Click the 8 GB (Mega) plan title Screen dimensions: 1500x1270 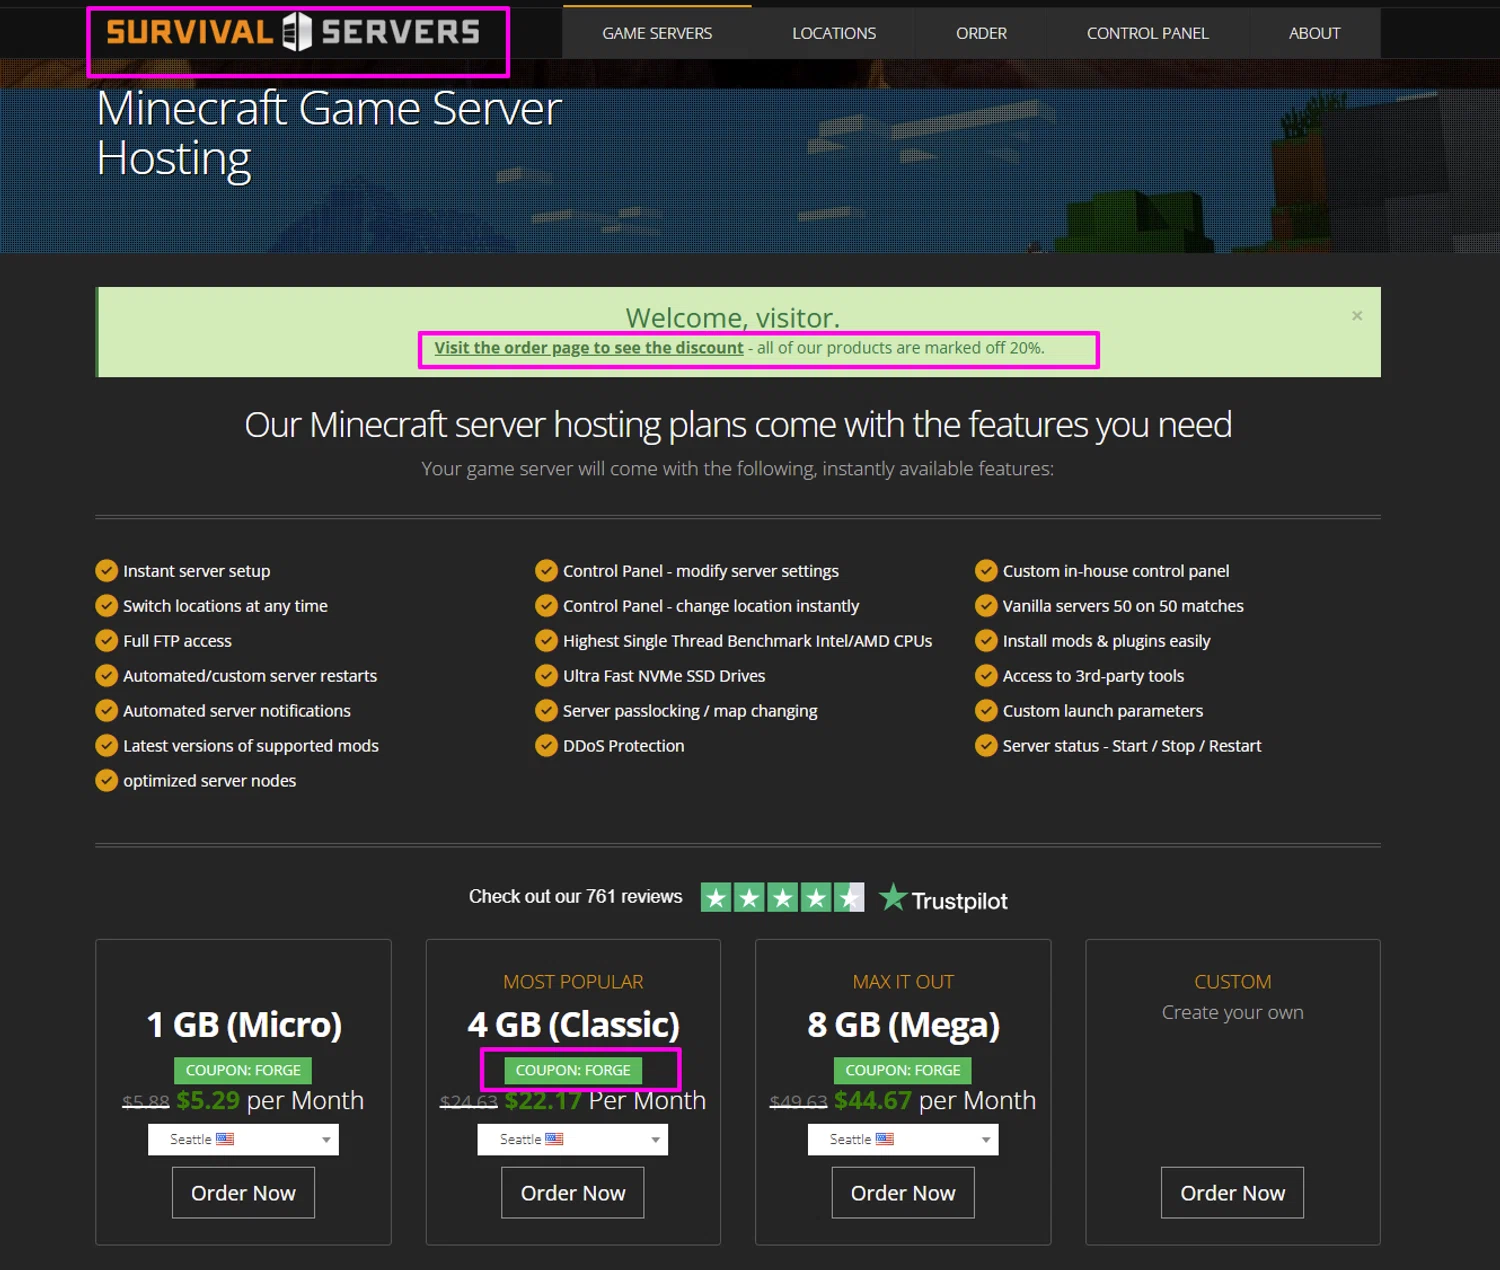pos(903,1025)
